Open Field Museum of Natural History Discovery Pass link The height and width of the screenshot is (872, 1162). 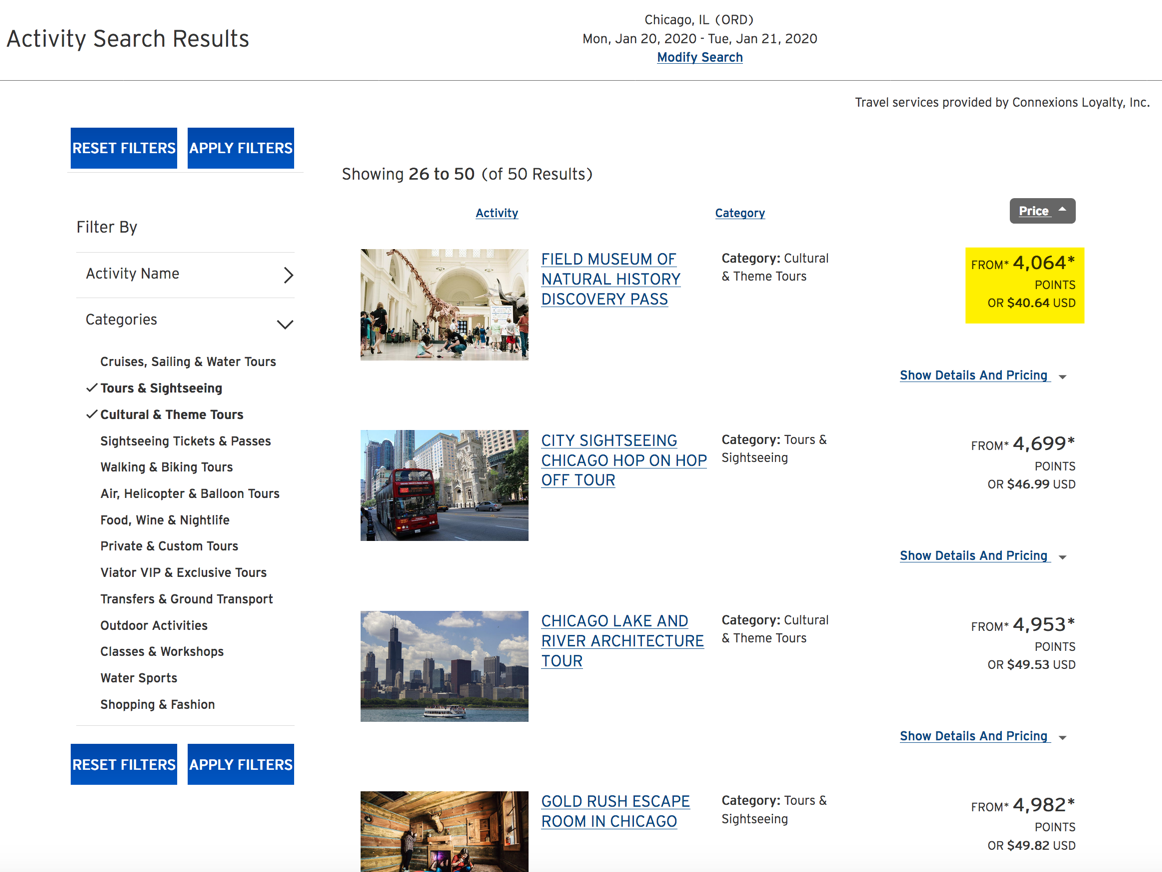[611, 279]
